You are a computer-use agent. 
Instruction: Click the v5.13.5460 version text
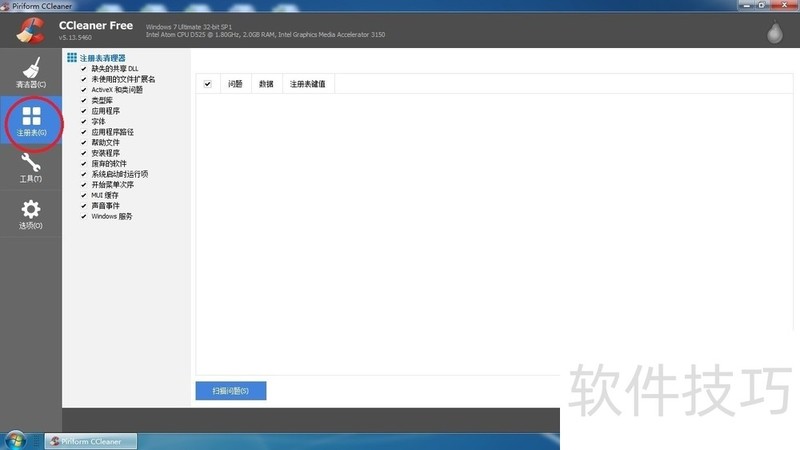point(75,38)
